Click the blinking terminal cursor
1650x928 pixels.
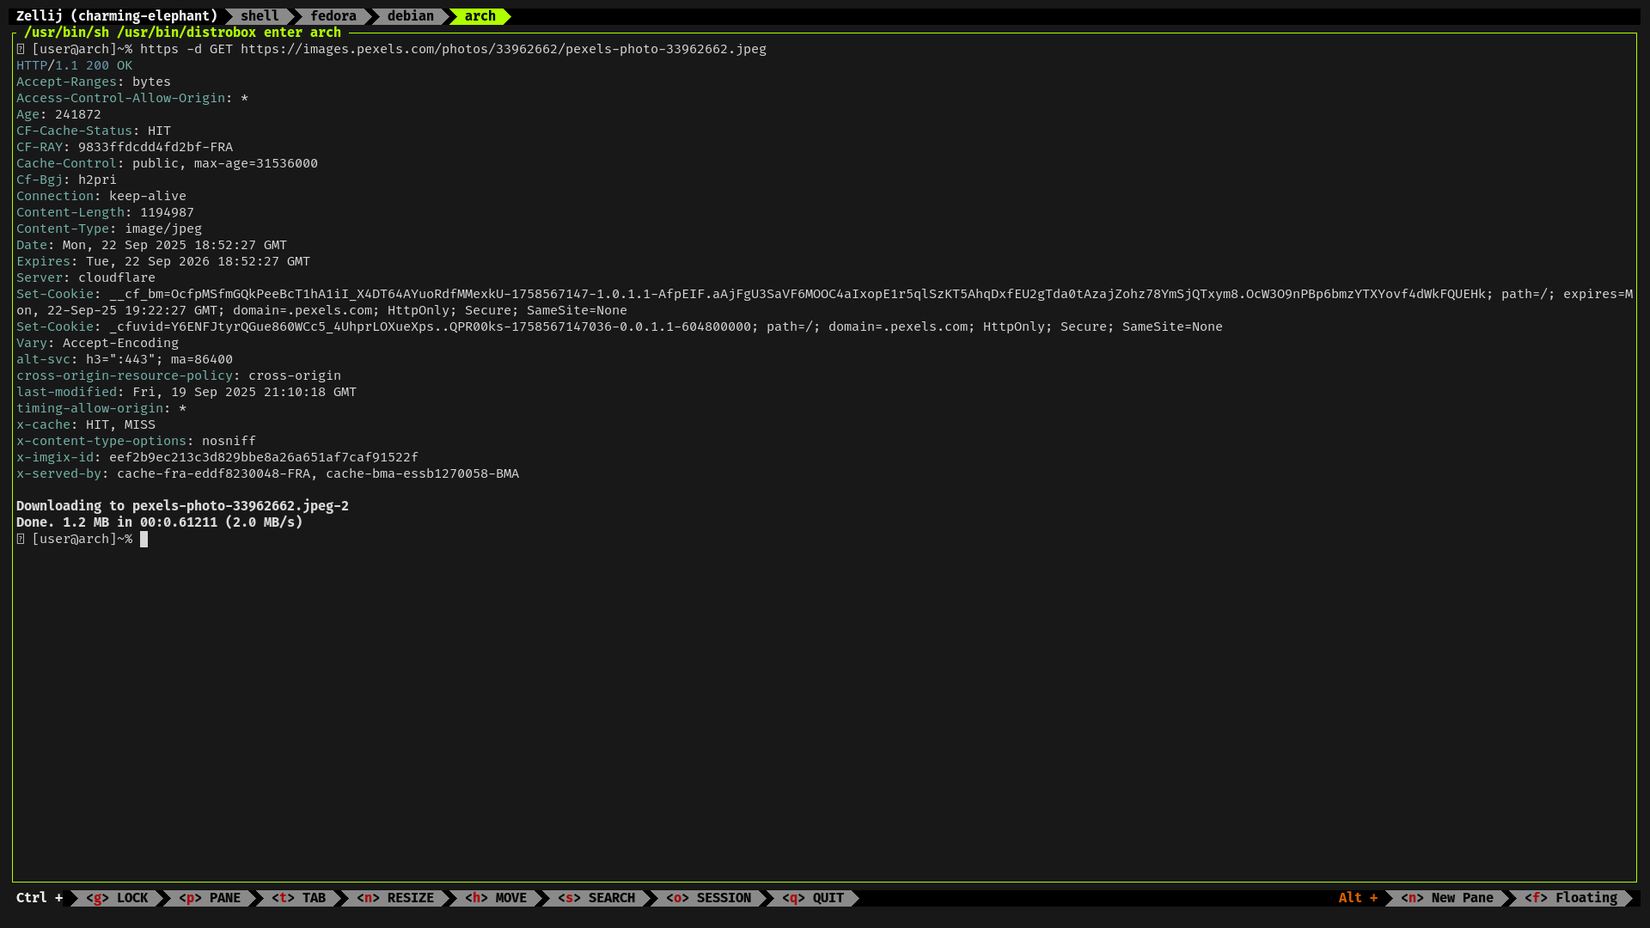[x=145, y=539]
